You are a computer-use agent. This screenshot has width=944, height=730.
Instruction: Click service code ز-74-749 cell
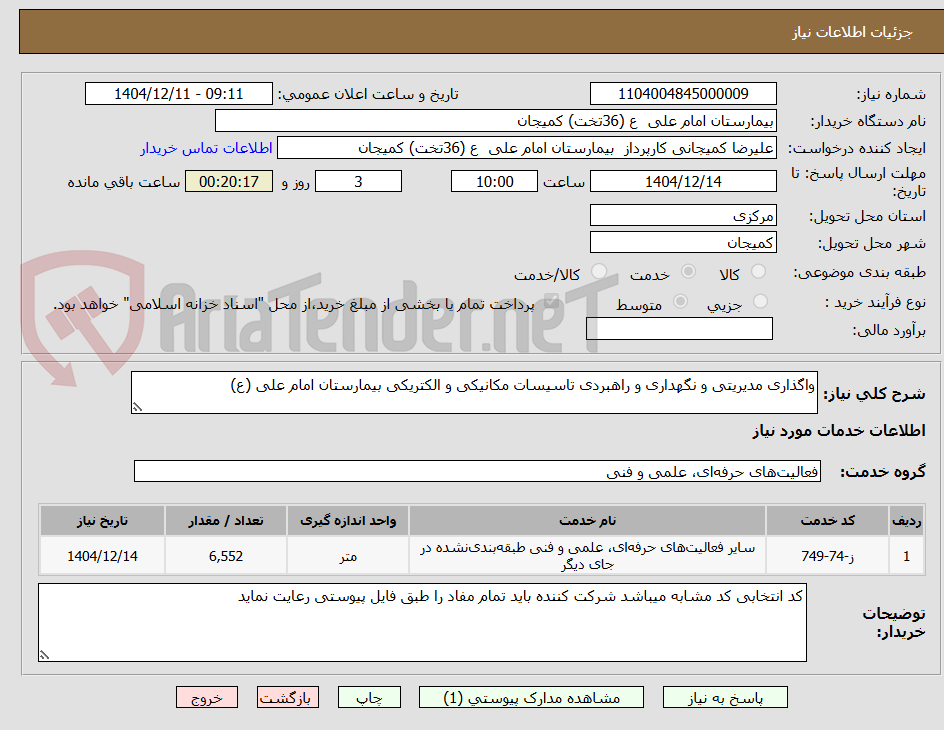click(828, 556)
